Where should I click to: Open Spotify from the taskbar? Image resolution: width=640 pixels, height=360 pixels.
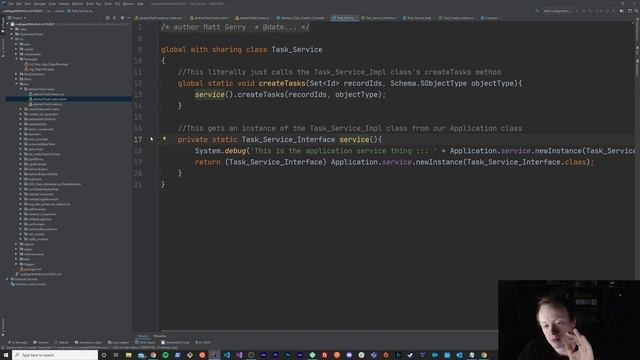(x=165, y=355)
